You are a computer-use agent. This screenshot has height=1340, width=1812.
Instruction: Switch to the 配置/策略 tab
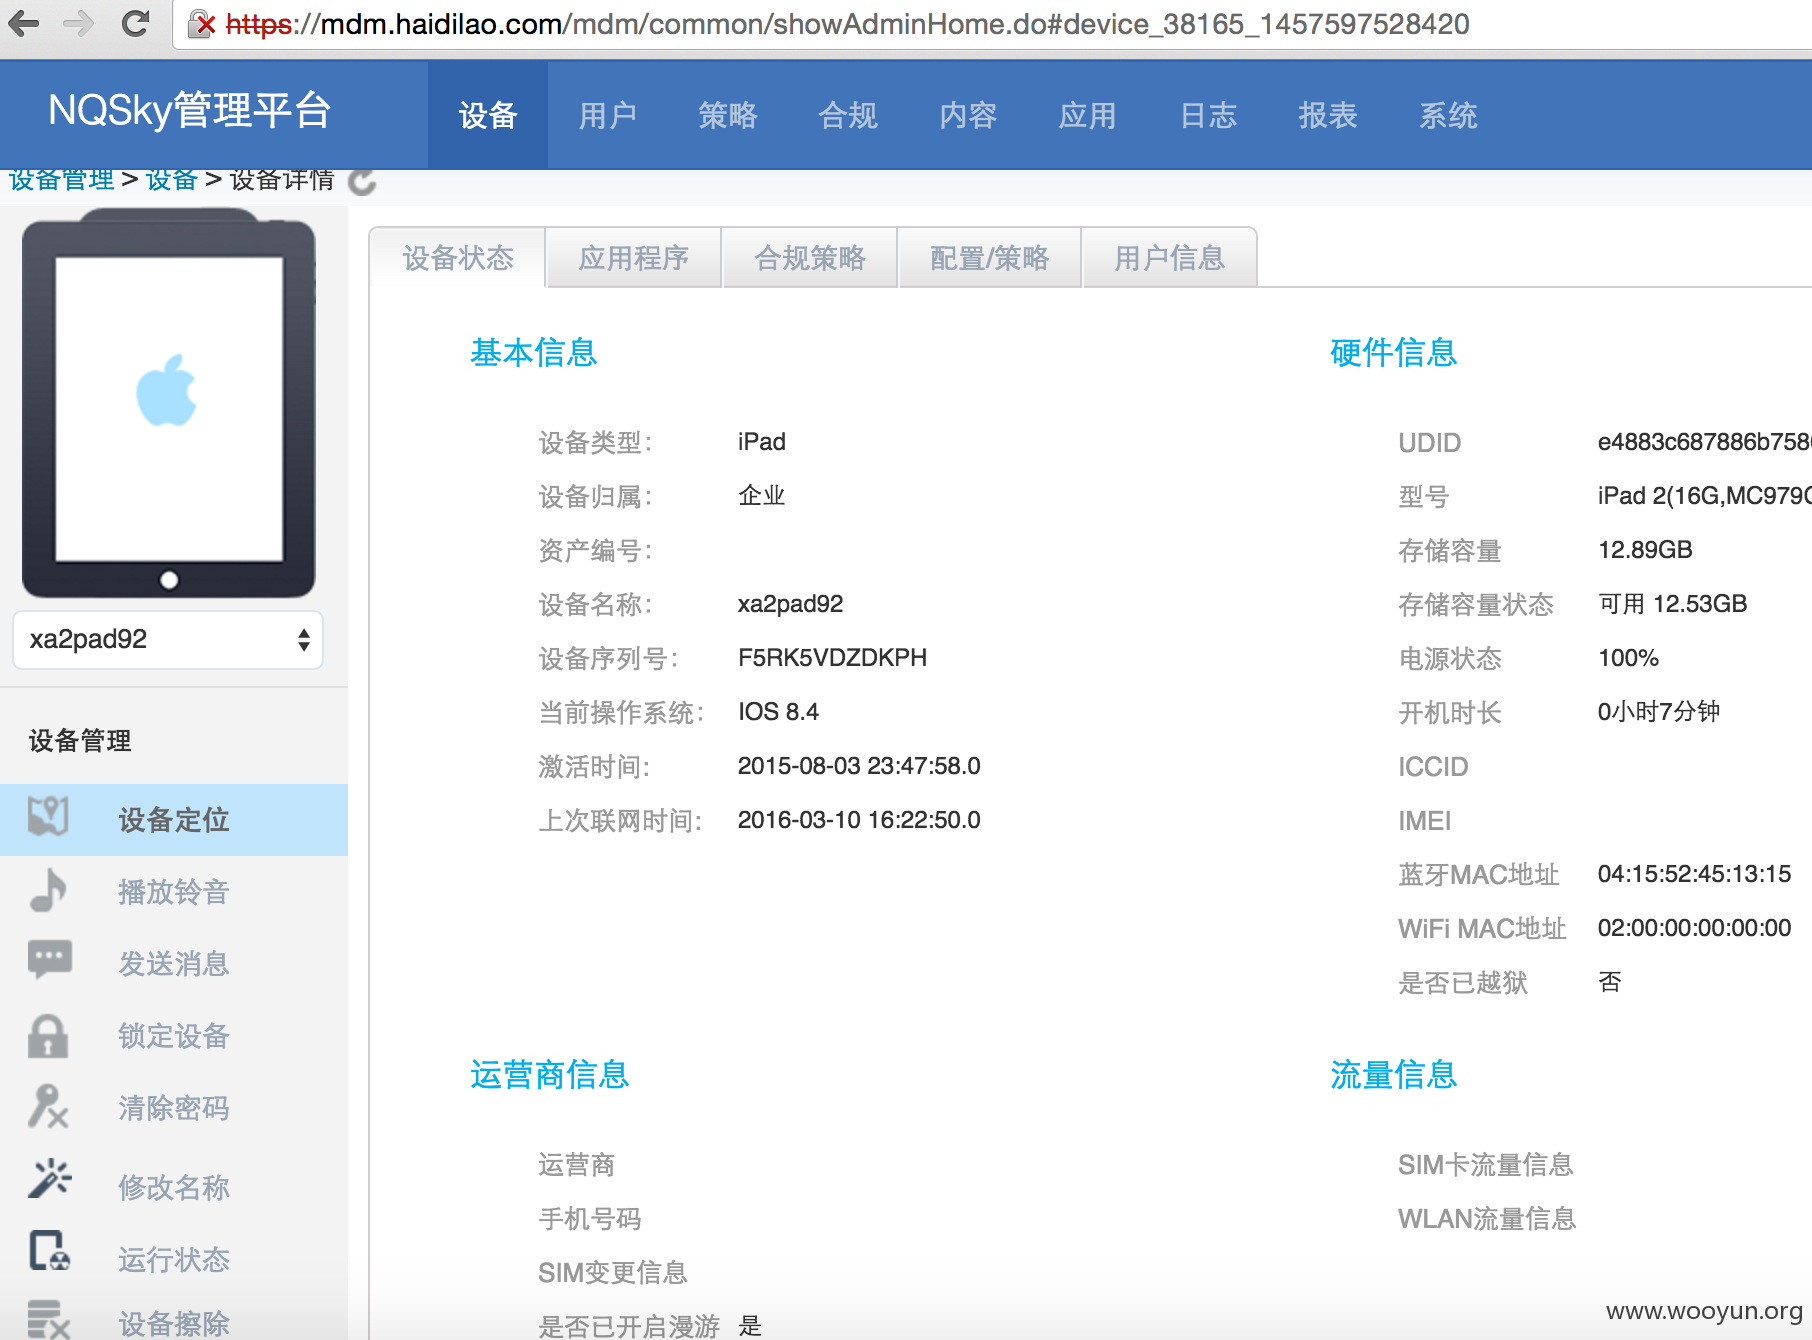coord(990,258)
